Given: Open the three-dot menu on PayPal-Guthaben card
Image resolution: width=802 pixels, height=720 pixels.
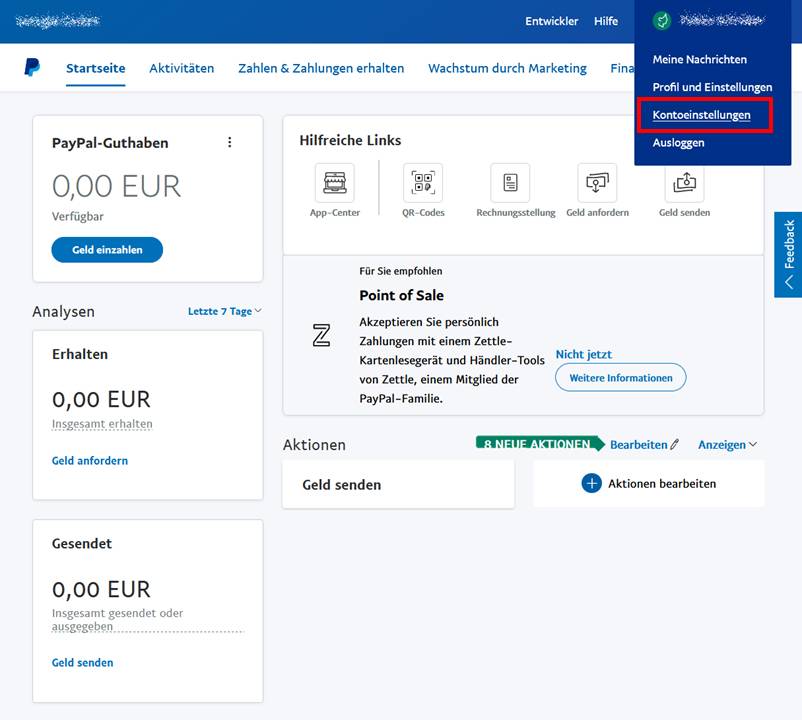Looking at the screenshot, I should 230,142.
